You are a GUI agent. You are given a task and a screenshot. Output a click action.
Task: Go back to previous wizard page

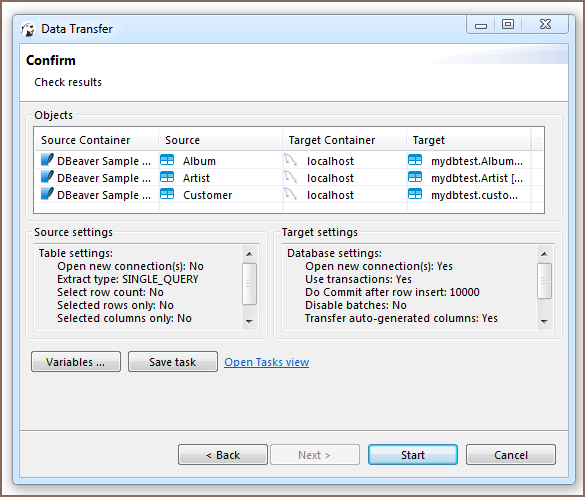click(x=223, y=454)
